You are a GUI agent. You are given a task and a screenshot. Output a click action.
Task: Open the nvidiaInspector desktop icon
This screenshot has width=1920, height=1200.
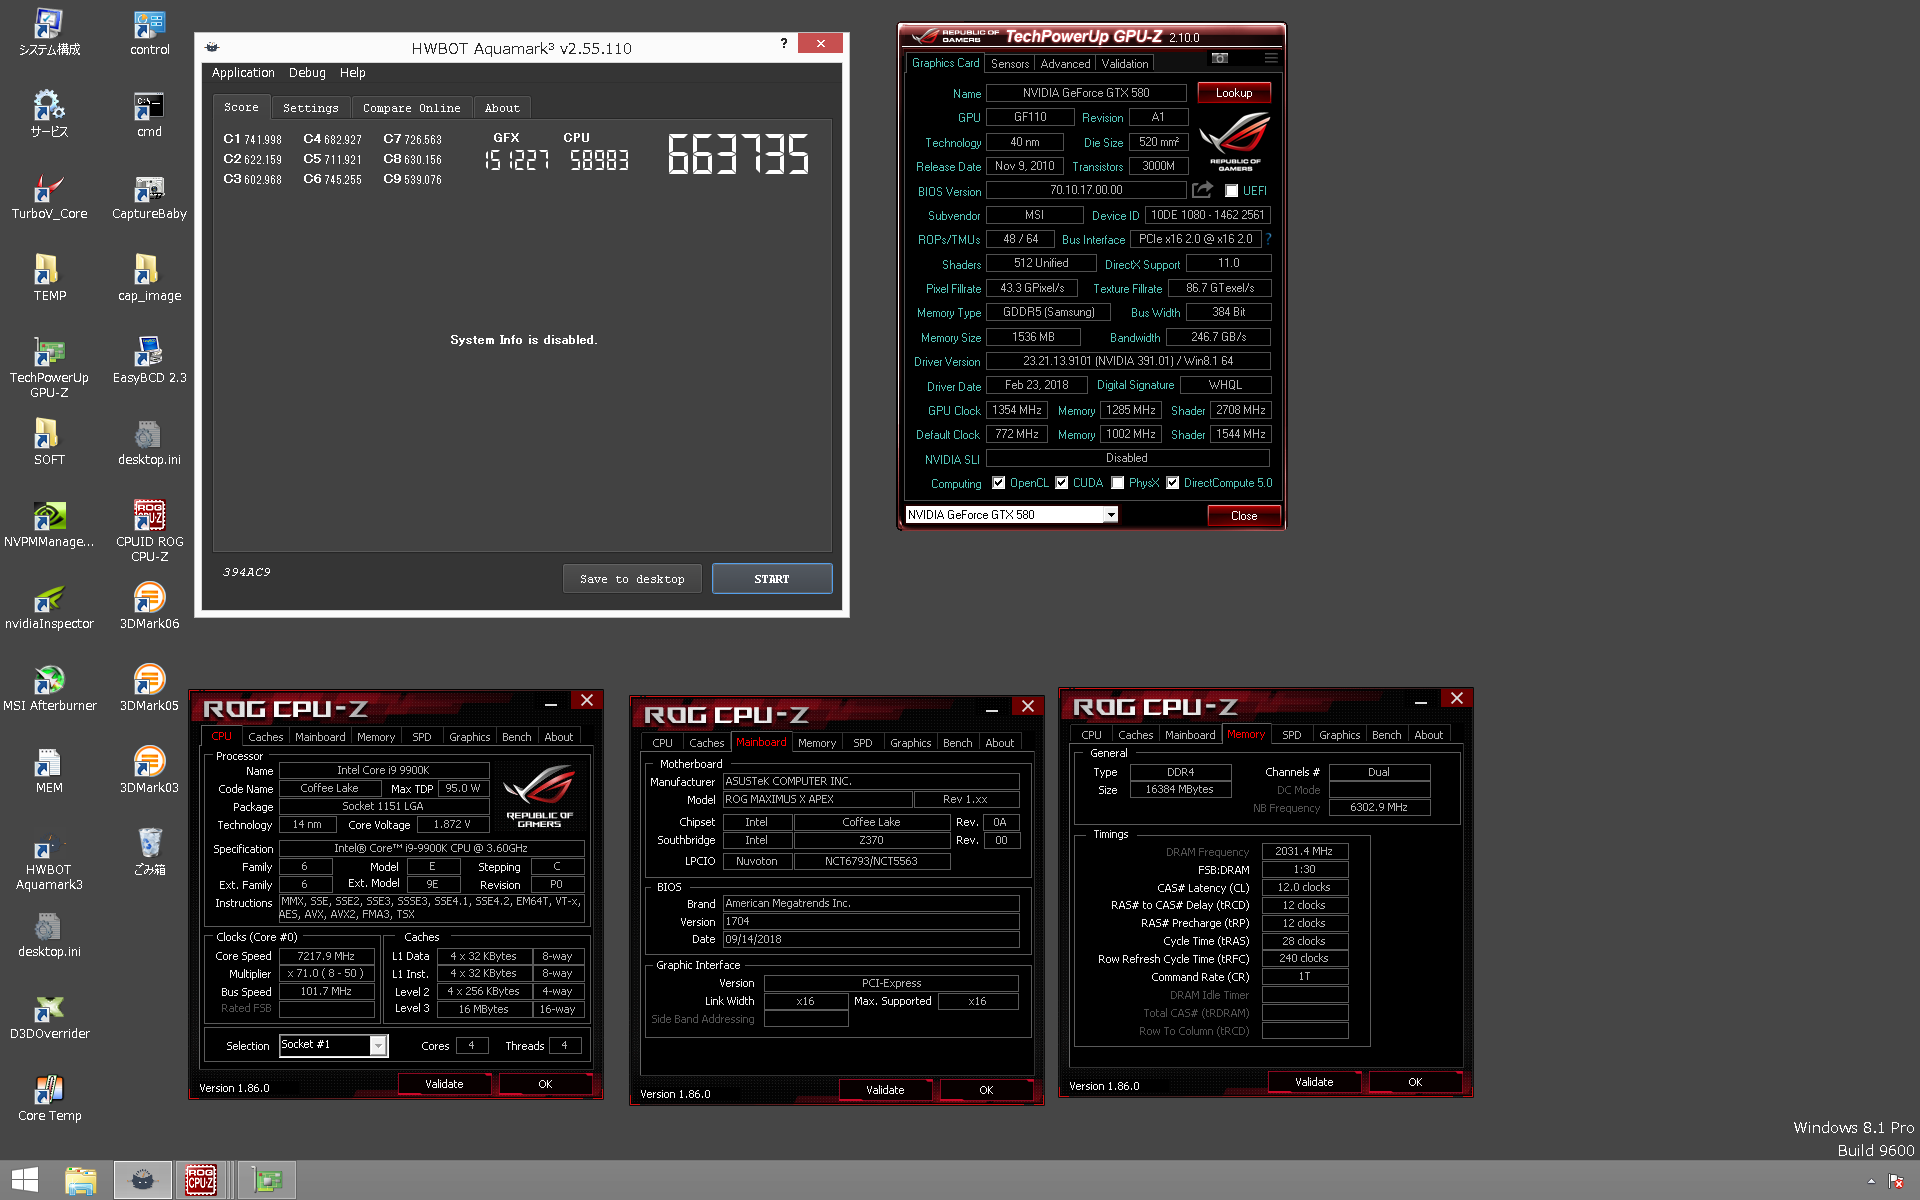tap(49, 607)
